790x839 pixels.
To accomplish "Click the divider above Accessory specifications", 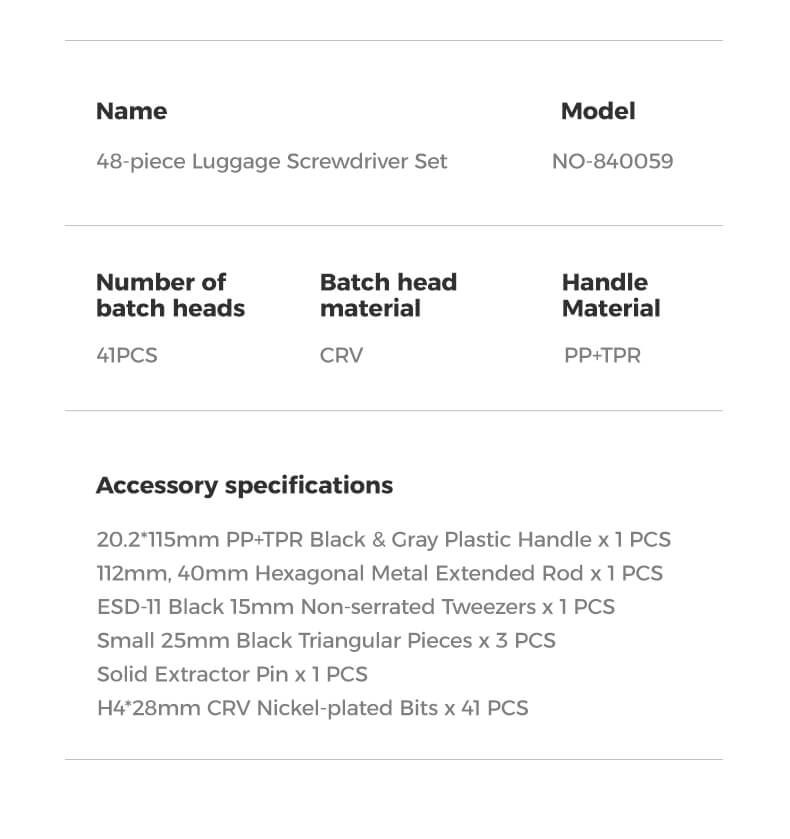I will [x=393, y=411].
